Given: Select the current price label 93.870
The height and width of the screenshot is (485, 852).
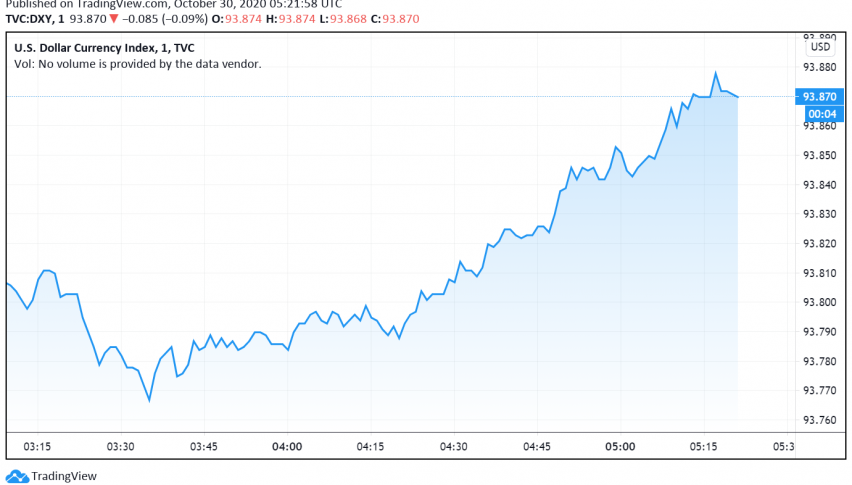Looking at the screenshot, I should [819, 97].
